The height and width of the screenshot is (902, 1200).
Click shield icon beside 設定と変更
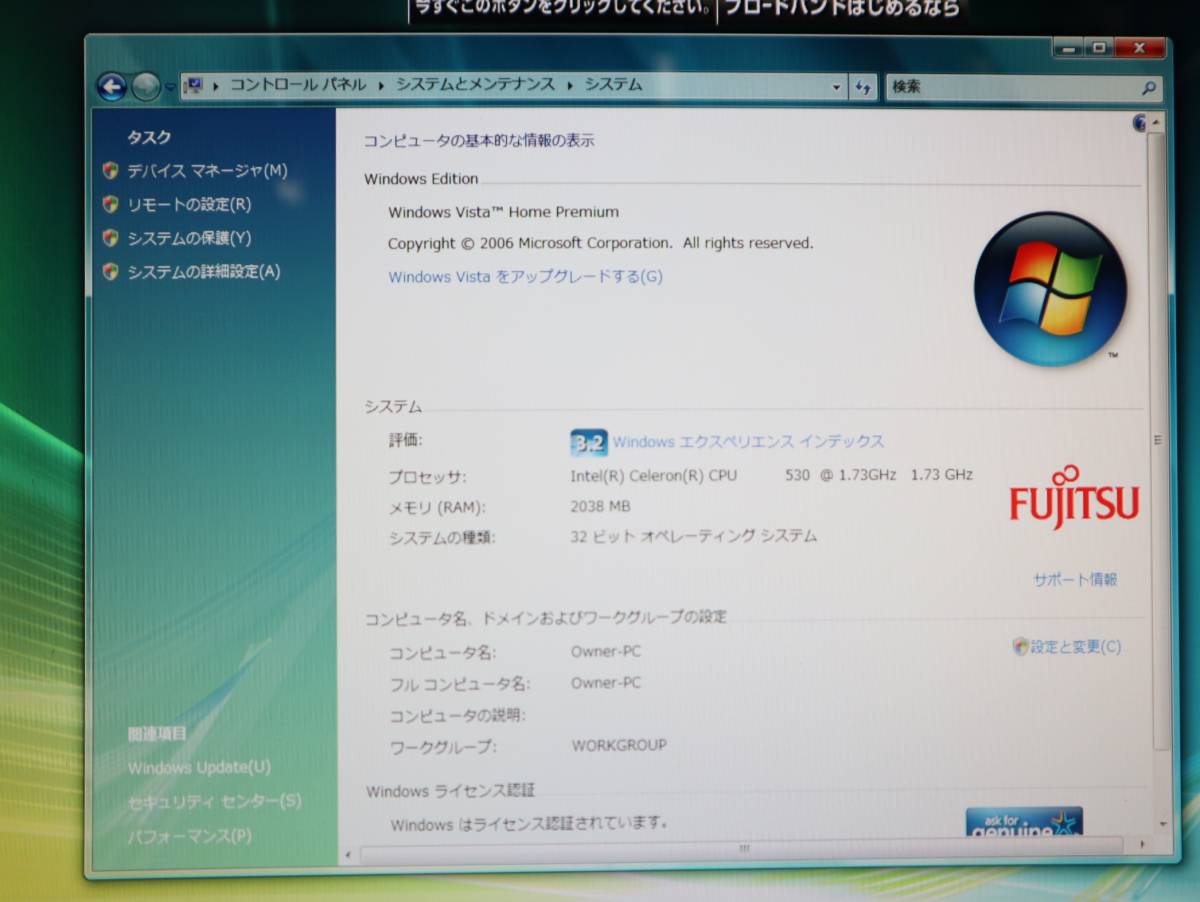pos(1020,647)
